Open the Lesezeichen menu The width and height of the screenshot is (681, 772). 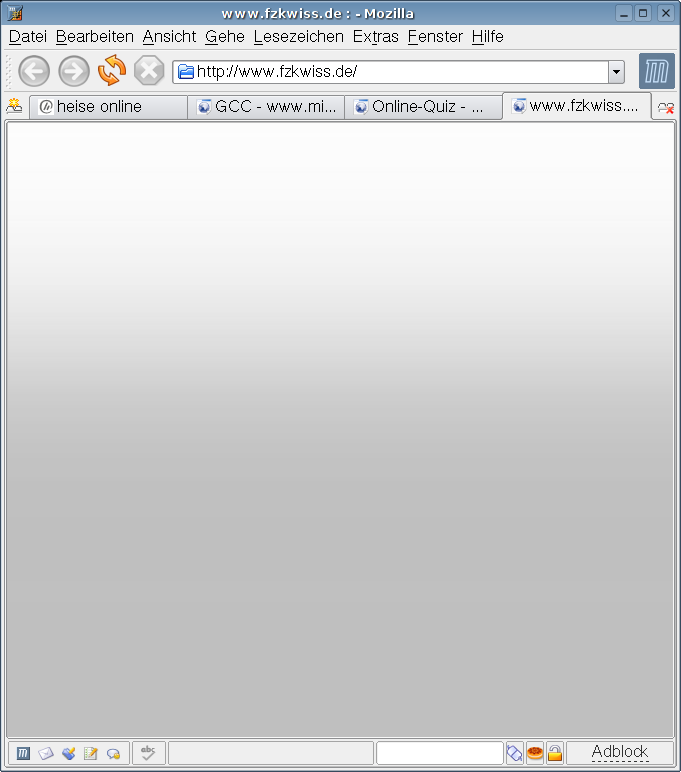298,36
